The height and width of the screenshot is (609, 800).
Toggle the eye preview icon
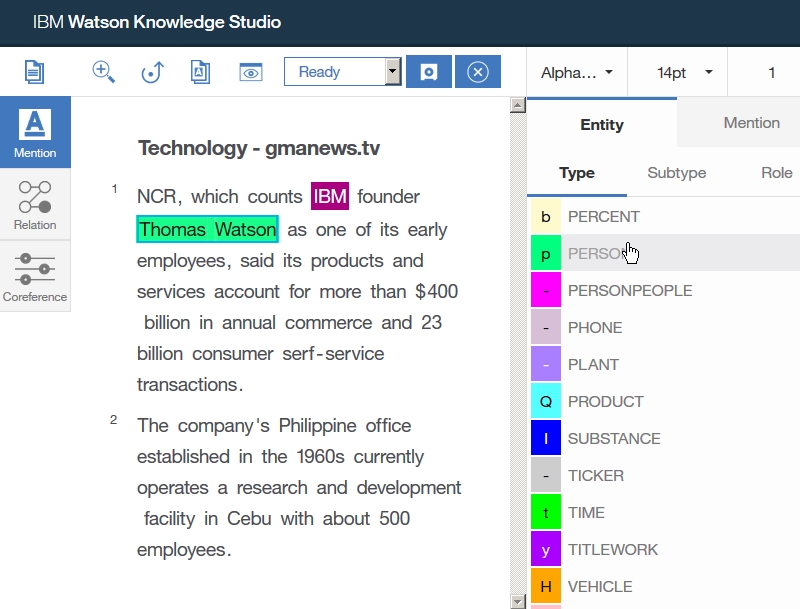point(251,72)
